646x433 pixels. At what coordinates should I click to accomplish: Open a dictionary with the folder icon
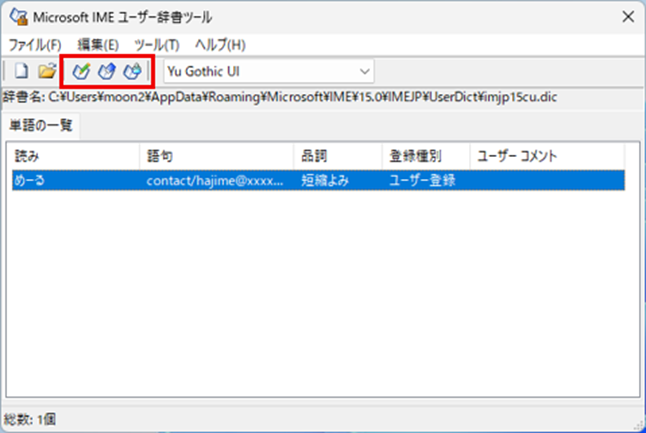click(47, 71)
